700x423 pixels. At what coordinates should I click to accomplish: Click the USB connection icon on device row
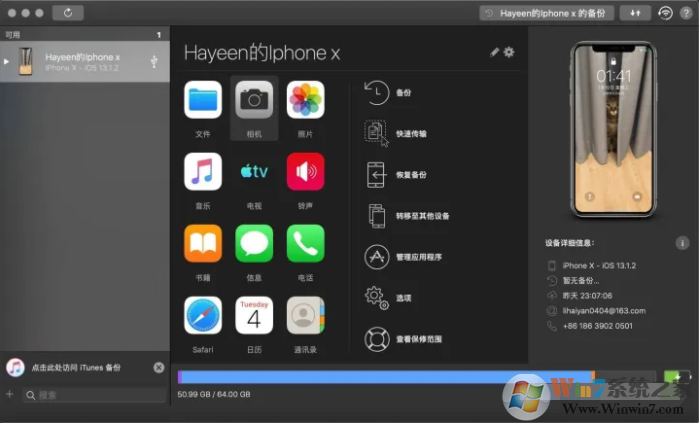pos(154,62)
